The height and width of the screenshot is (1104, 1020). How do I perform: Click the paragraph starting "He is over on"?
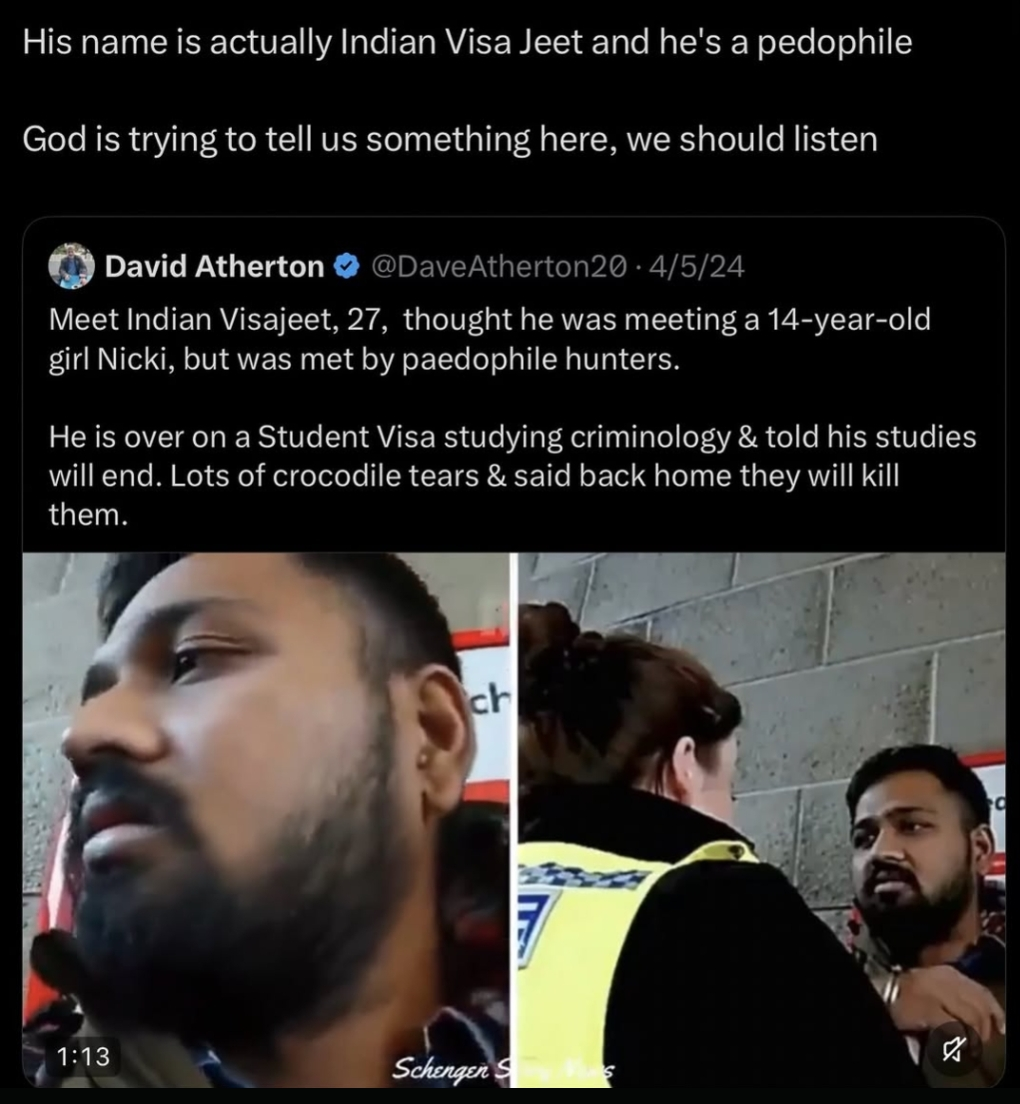pyautogui.click(x=512, y=476)
